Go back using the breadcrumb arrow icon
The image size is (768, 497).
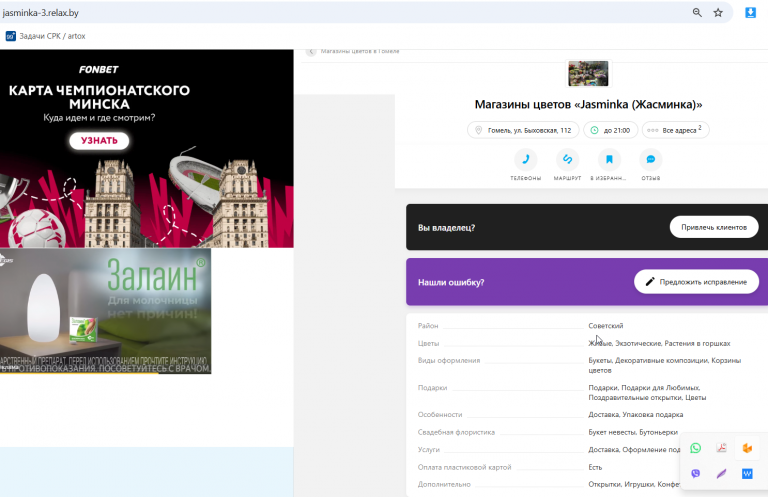(311, 51)
